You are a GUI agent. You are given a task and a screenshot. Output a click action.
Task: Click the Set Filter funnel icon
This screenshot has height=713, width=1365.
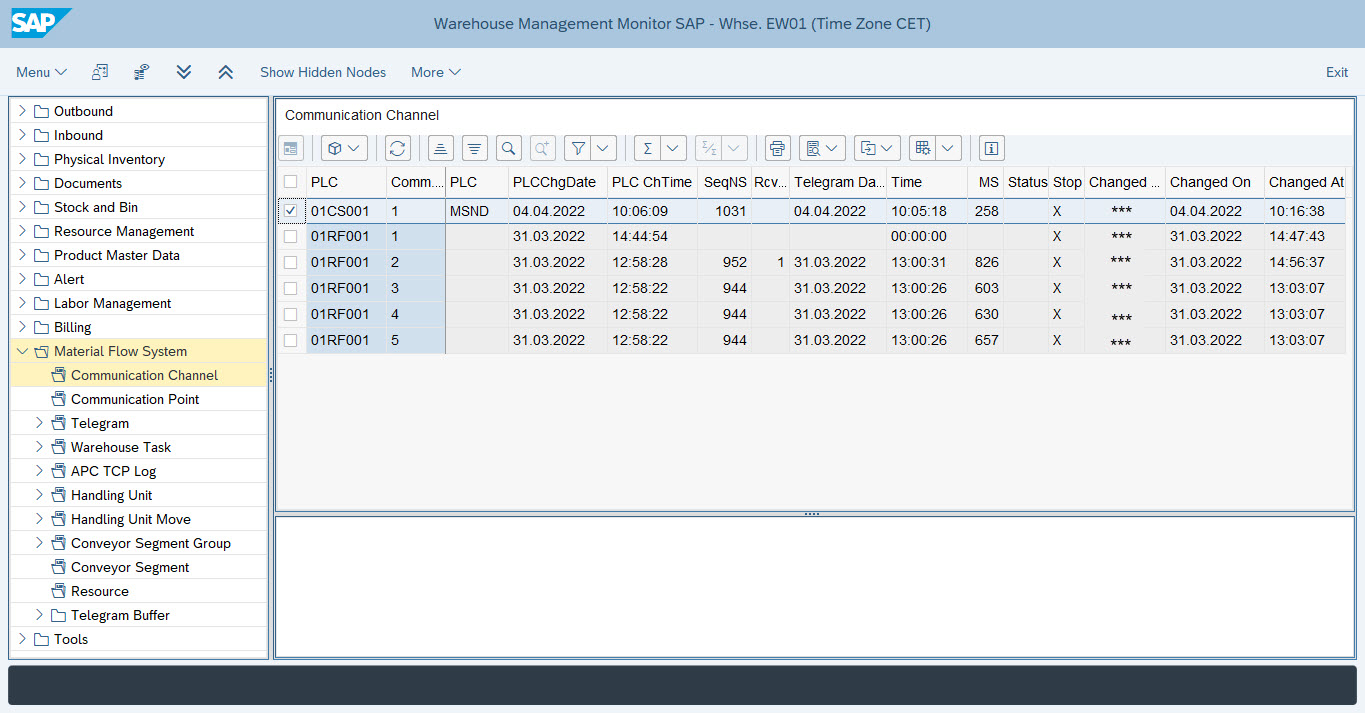[x=578, y=148]
